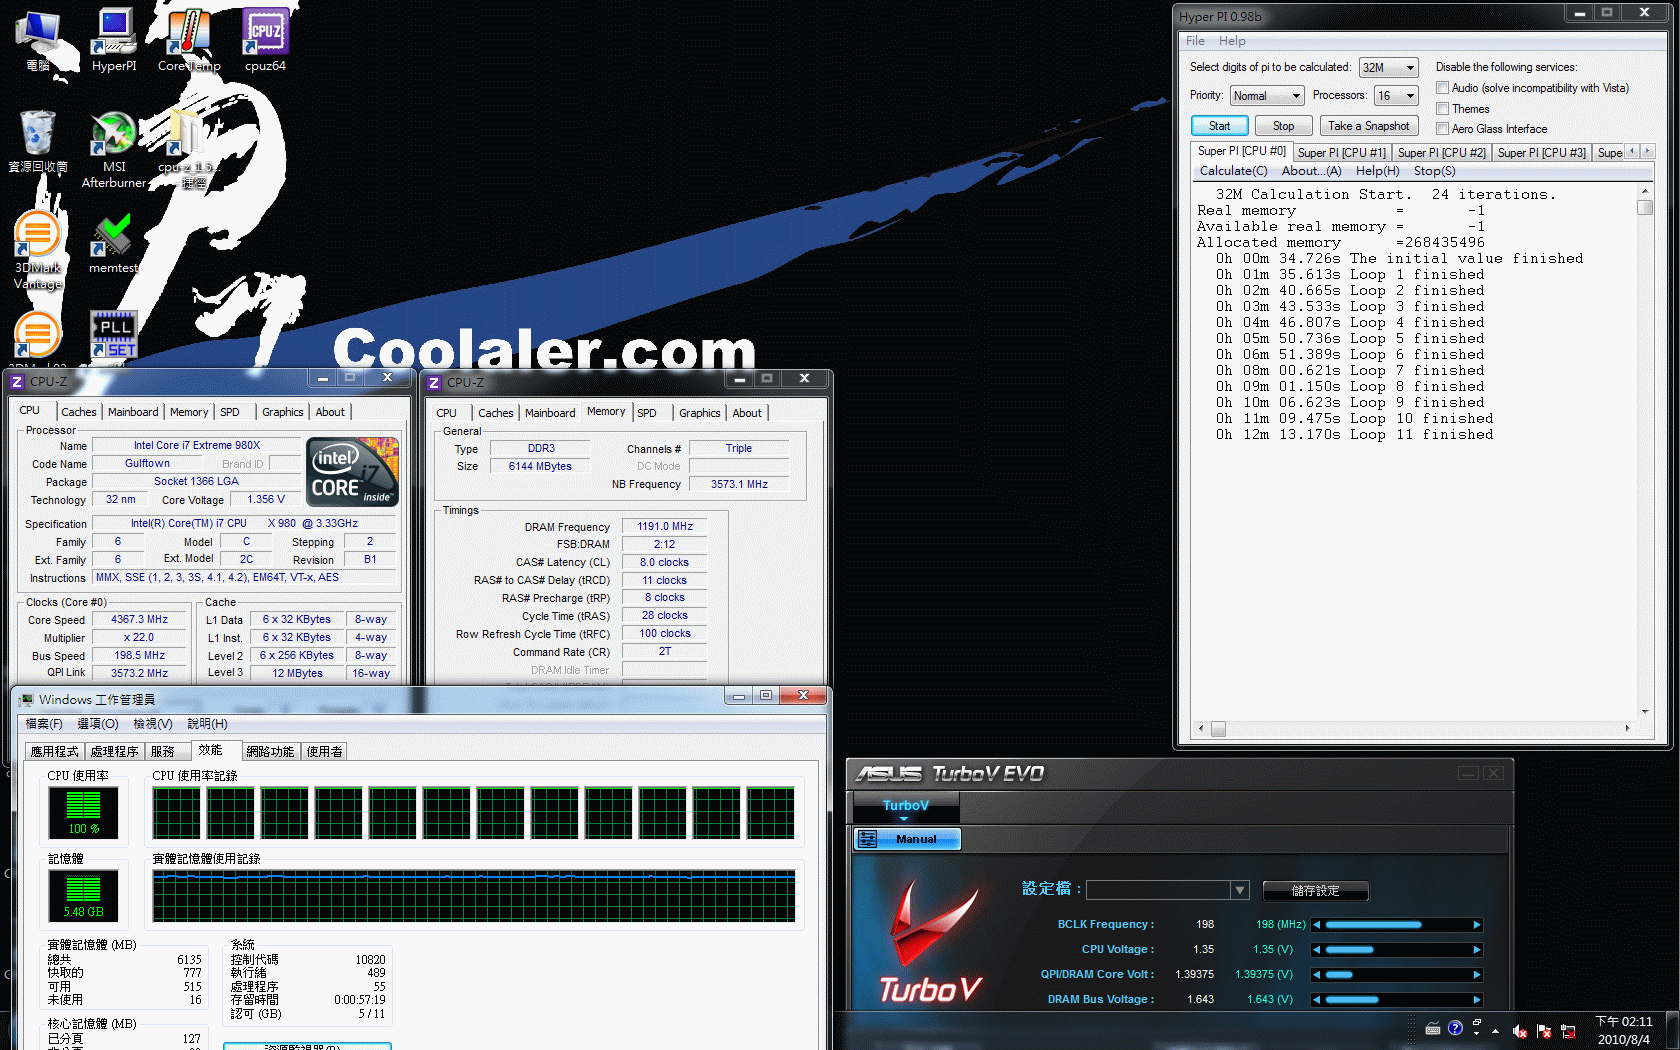Click the volume icon in system tray
1680x1050 pixels.
coord(1519,1031)
